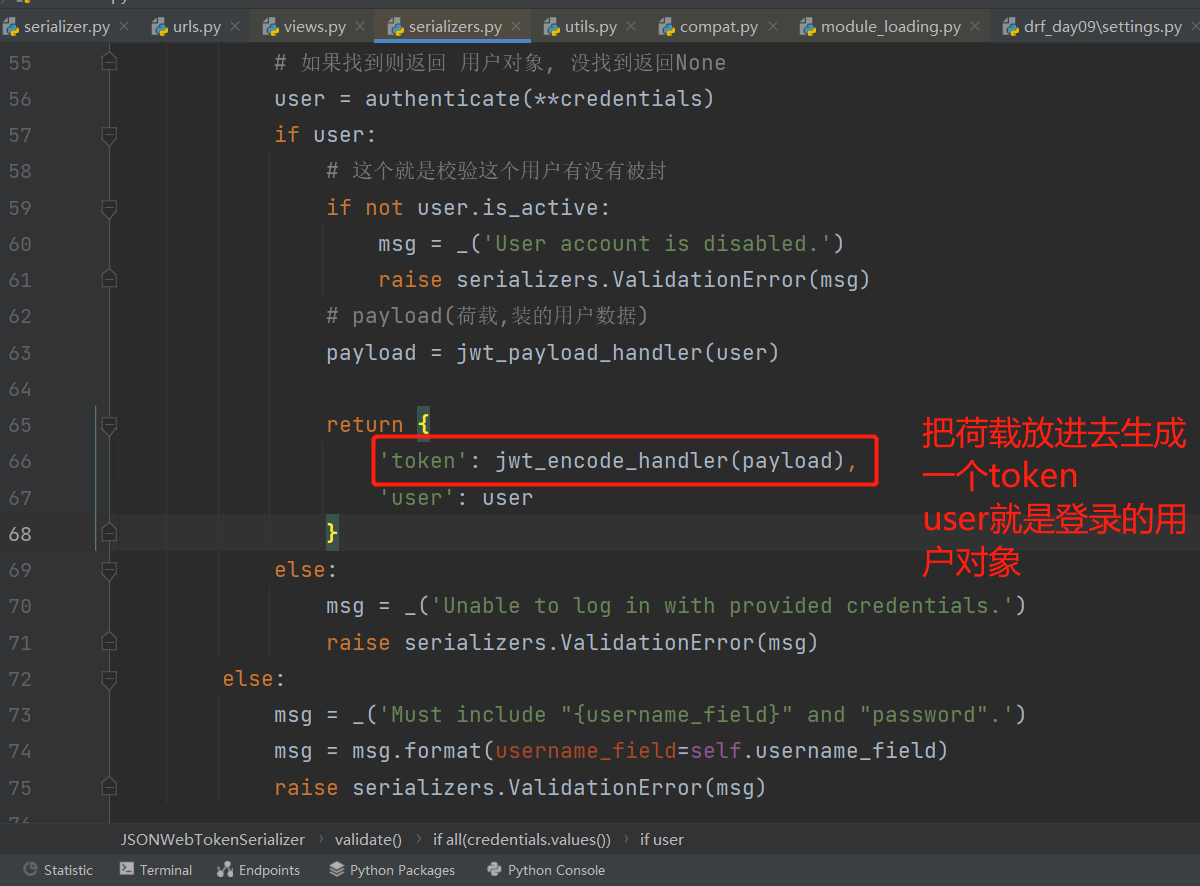Open the module_loading.py tab
Viewport: 1200px width, 886px height.
point(892,27)
